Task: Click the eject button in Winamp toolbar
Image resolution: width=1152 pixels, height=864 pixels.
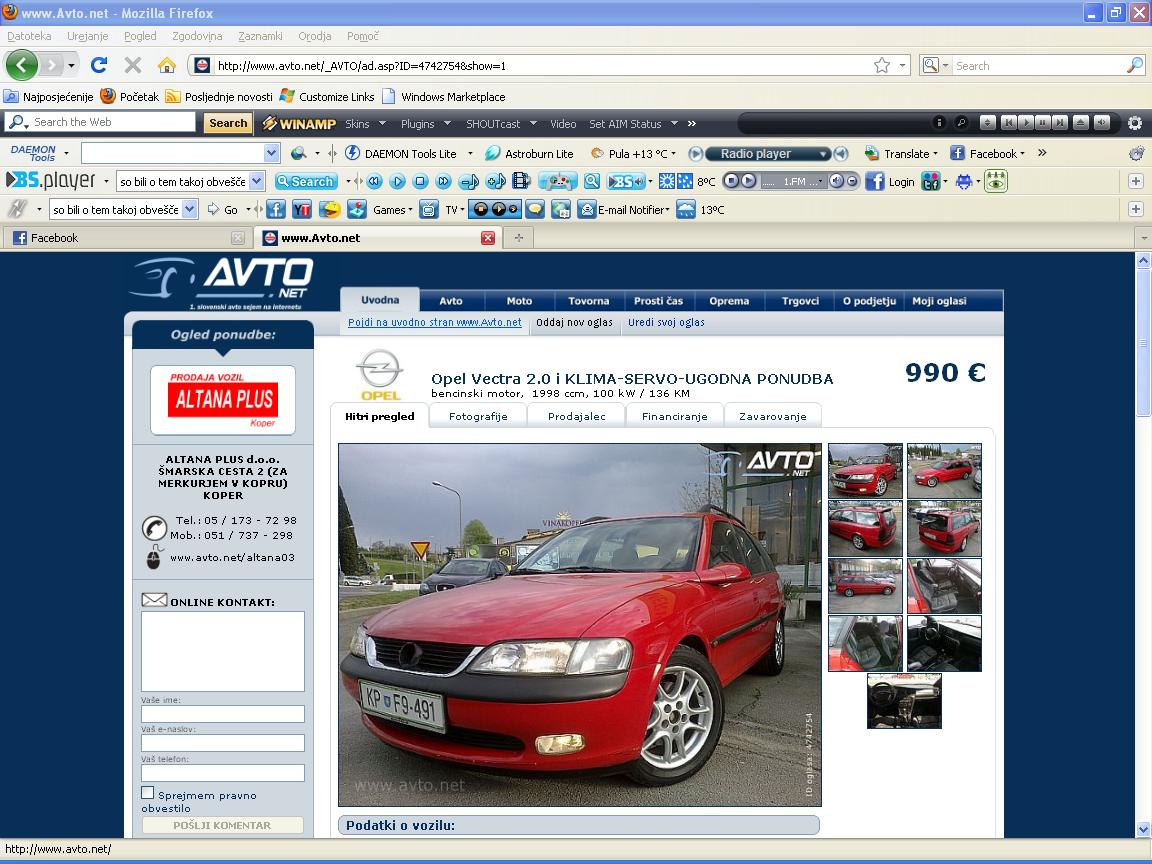Action: coord(1080,123)
